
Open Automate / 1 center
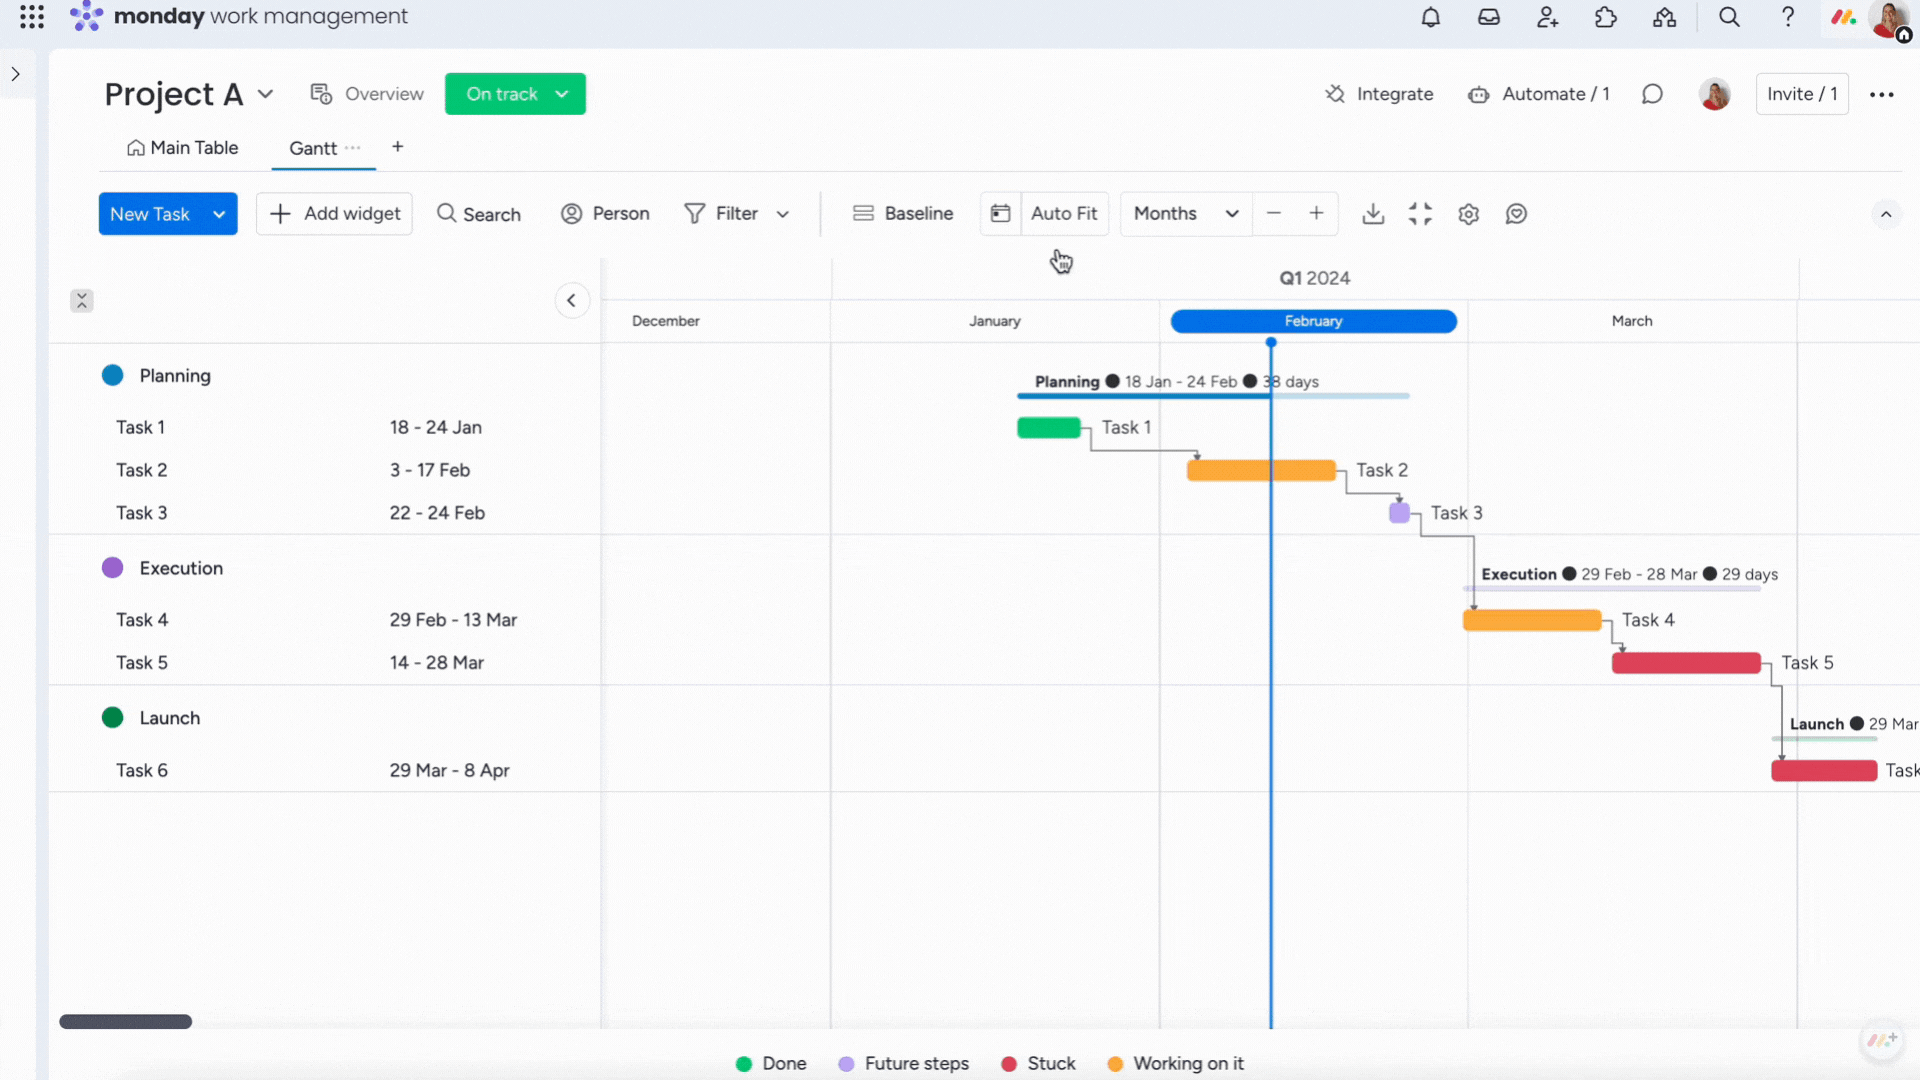tap(1538, 94)
